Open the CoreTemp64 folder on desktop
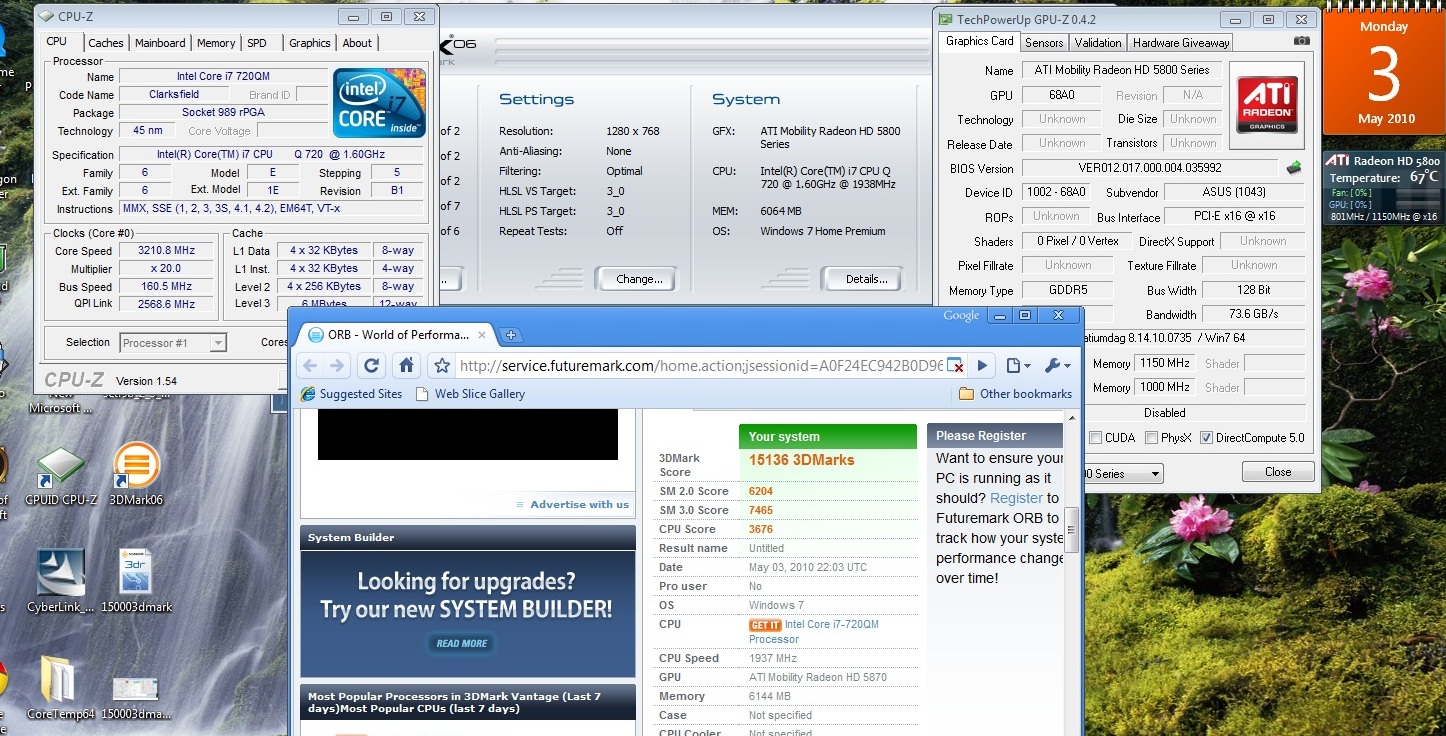 60,688
